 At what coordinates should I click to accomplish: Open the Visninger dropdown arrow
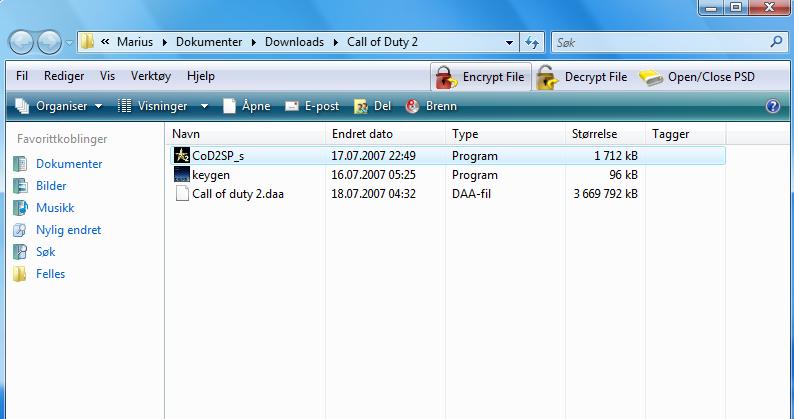[x=204, y=106]
